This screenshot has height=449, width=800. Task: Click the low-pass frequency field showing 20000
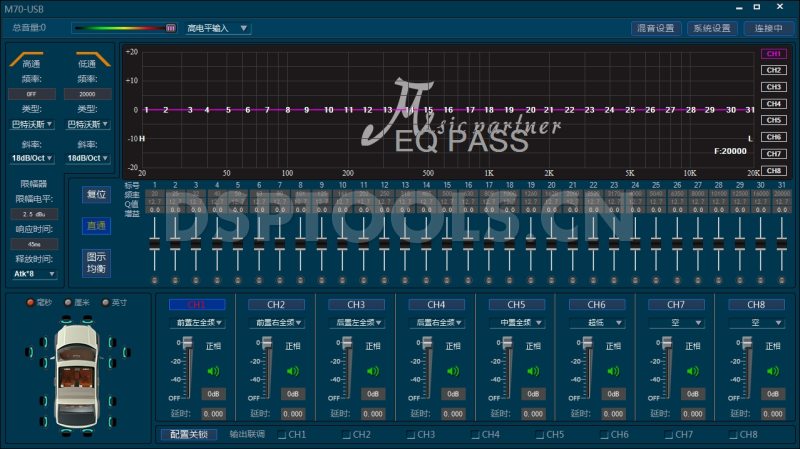(x=87, y=94)
